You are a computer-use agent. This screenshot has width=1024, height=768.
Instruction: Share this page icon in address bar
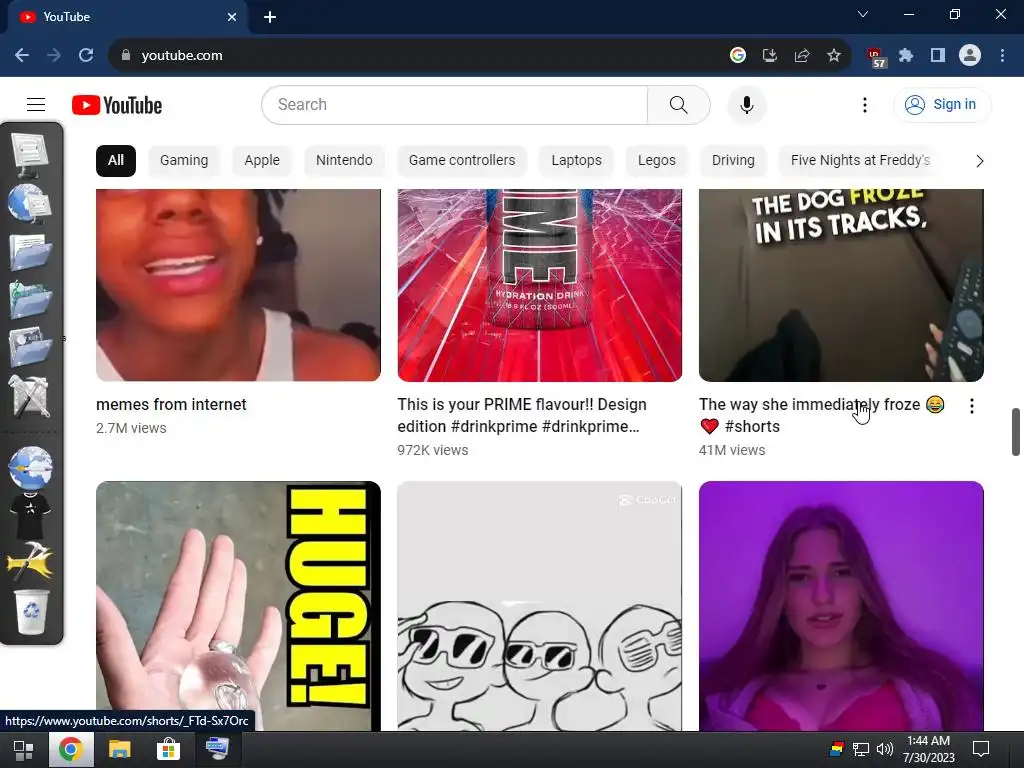[x=802, y=56]
